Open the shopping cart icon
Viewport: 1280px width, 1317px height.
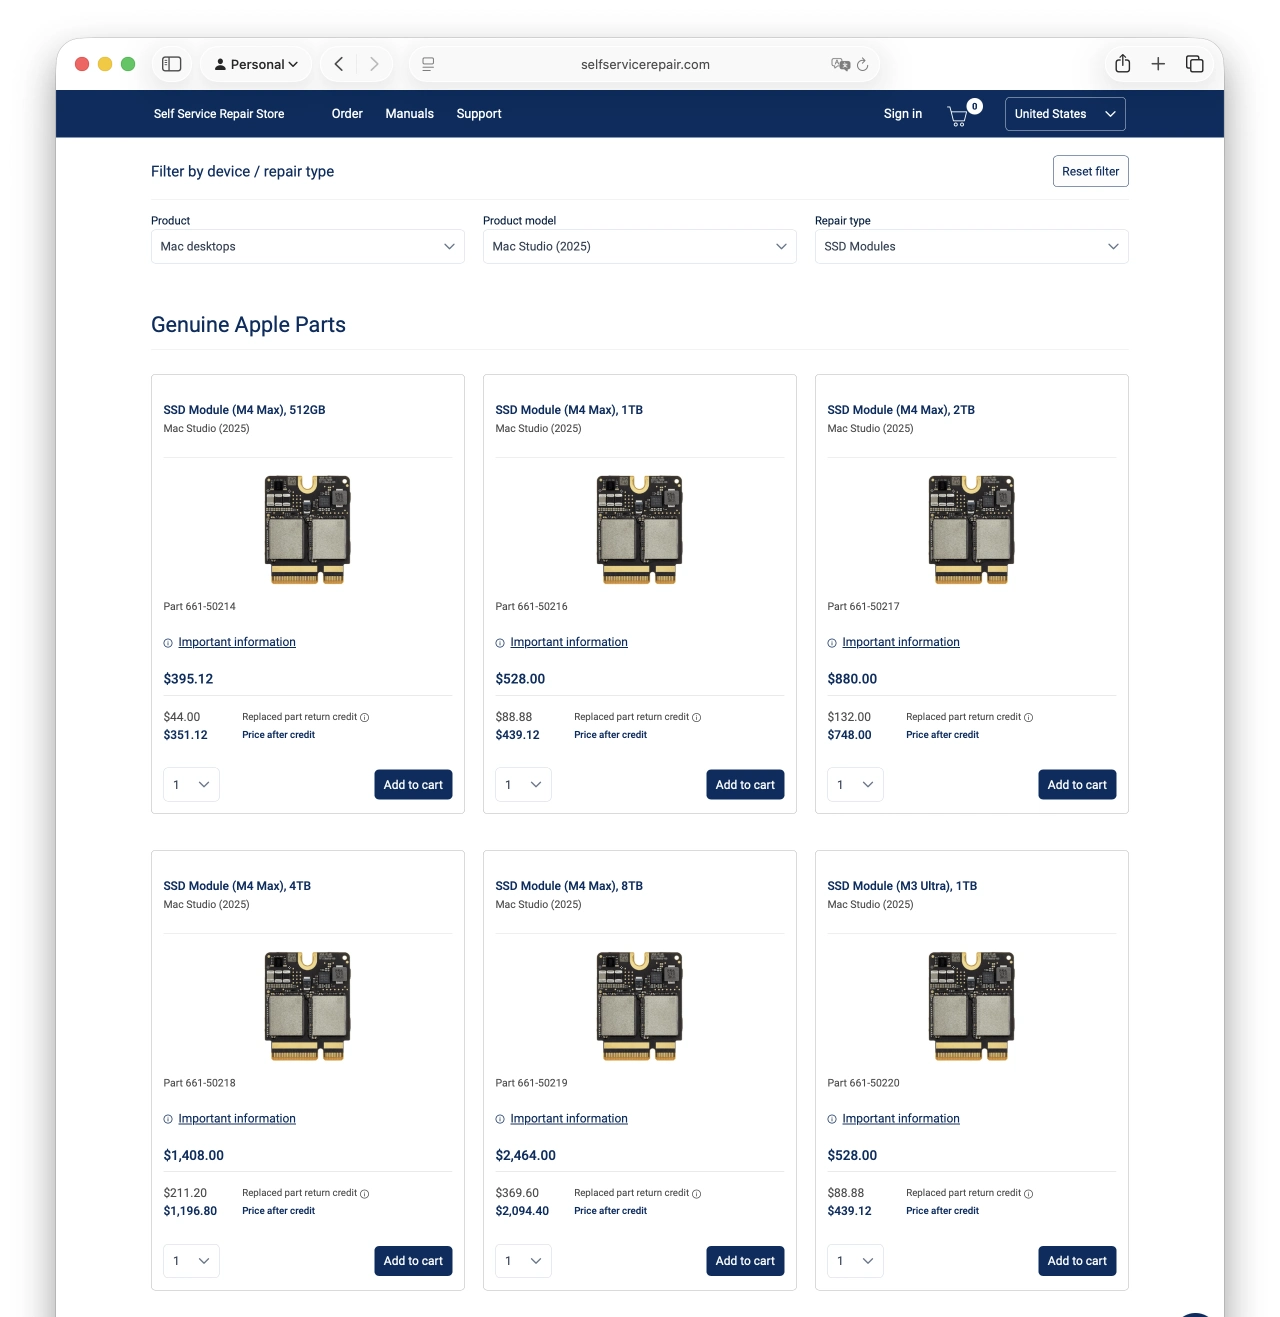(x=958, y=116)
